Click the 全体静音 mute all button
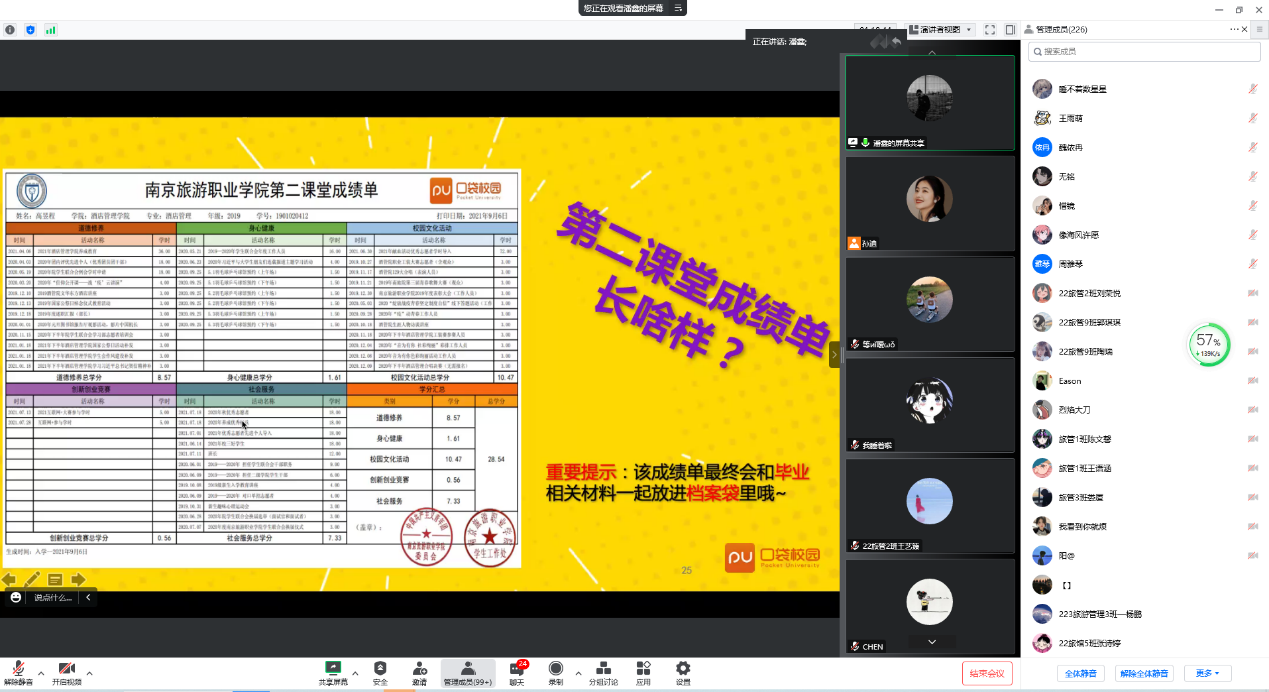1269x692 pixels. (1081, 673)
